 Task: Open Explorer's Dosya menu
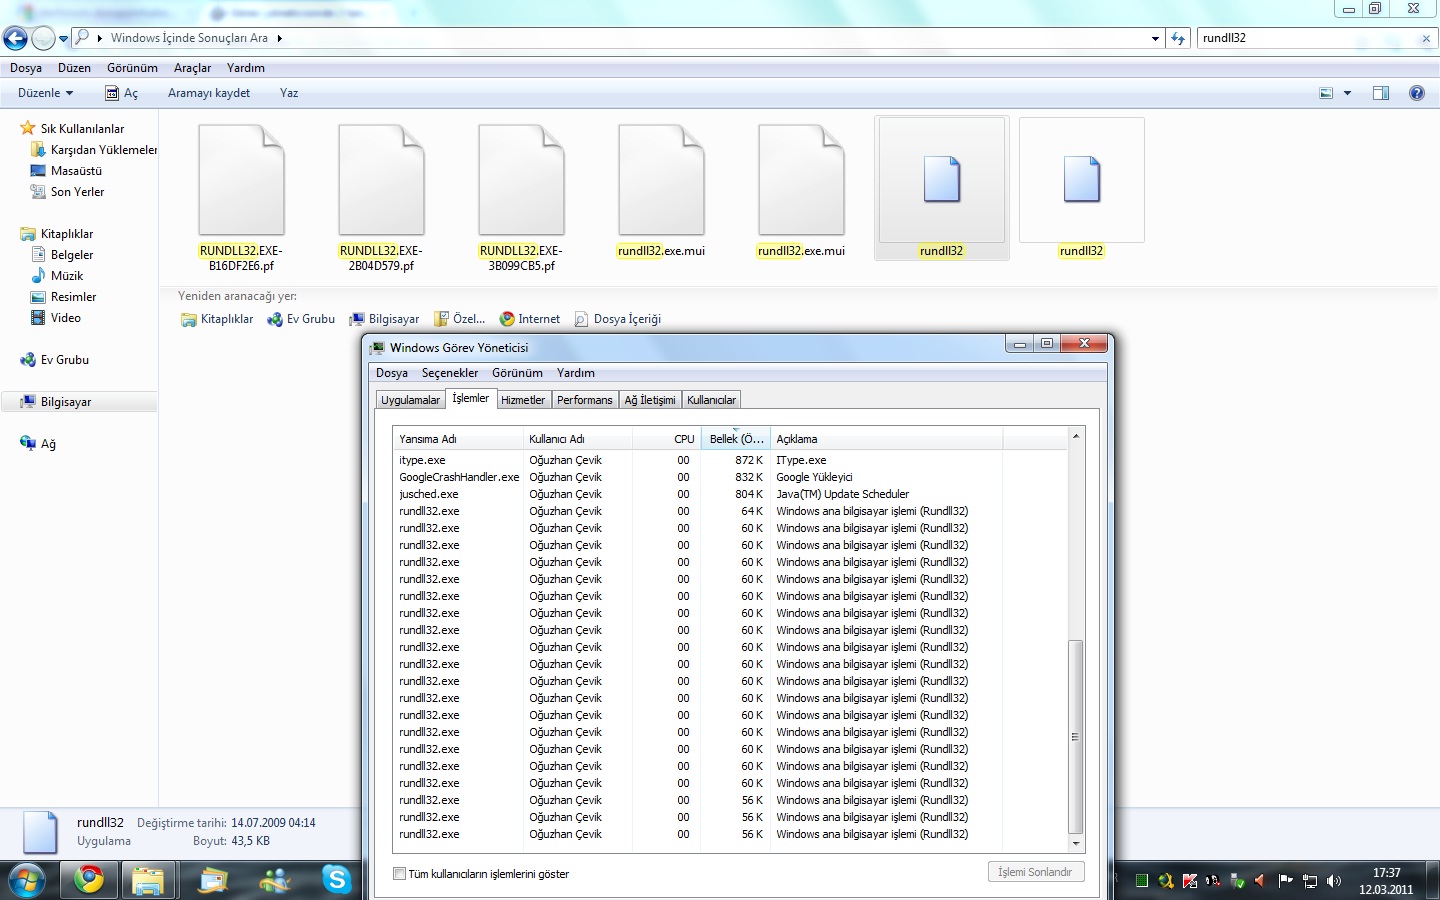(x=26, y=68)
